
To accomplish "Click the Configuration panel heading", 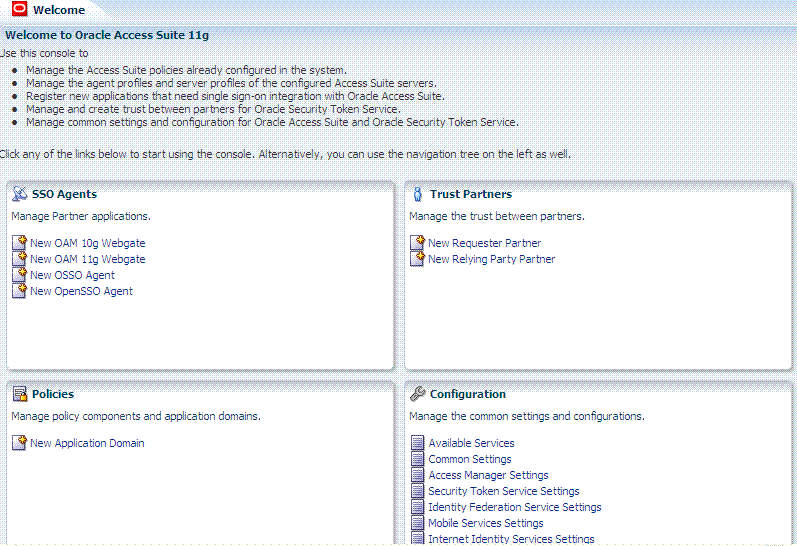I will point(468,394).
